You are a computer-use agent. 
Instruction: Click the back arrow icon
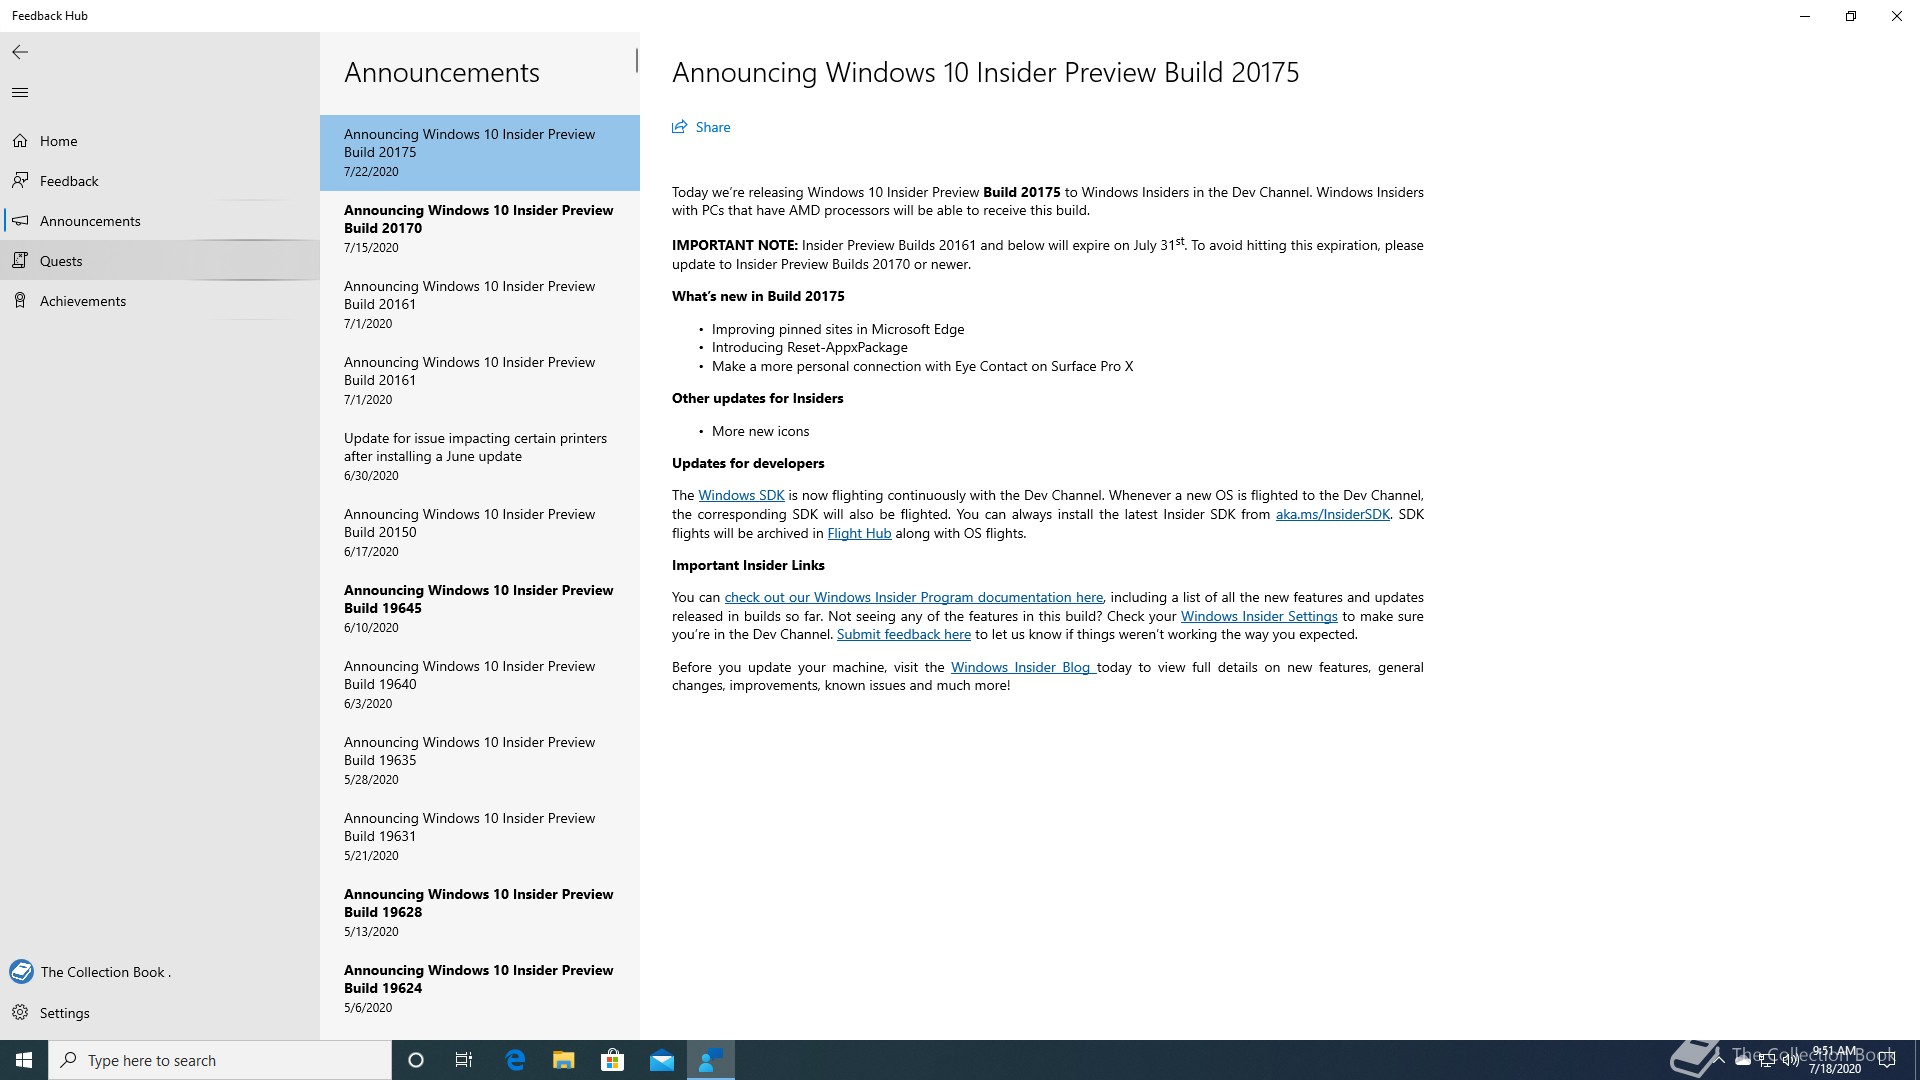[20, 52]
